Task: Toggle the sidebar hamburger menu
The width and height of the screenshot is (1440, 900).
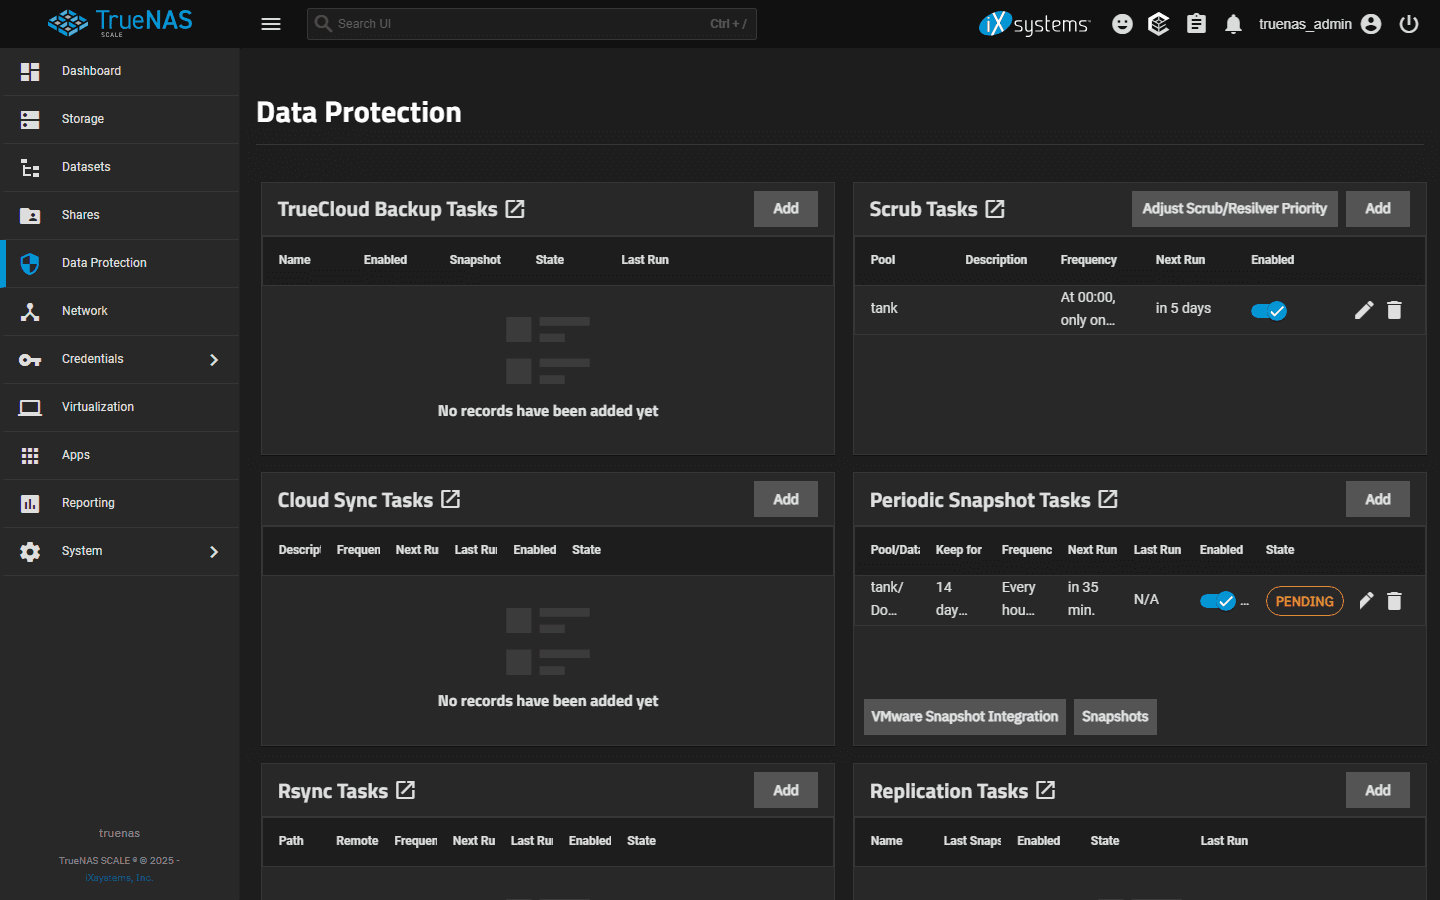Action: 271,24
